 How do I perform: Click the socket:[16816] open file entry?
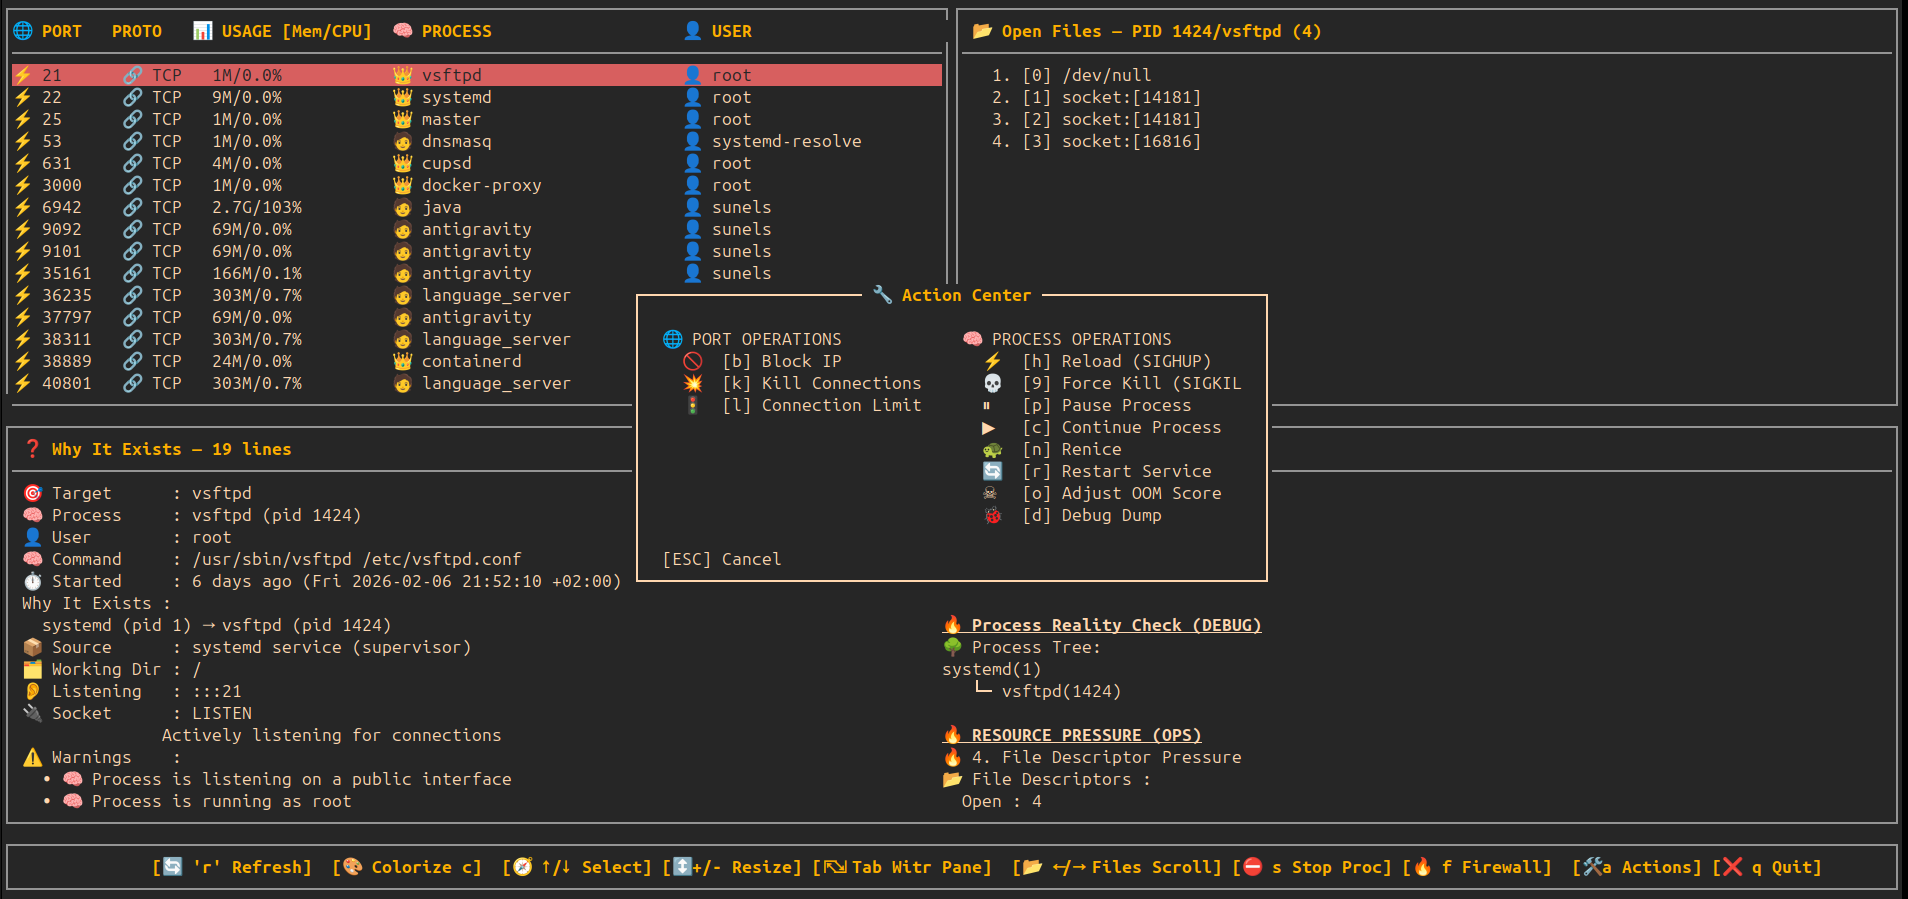[x=1130, y=141]
